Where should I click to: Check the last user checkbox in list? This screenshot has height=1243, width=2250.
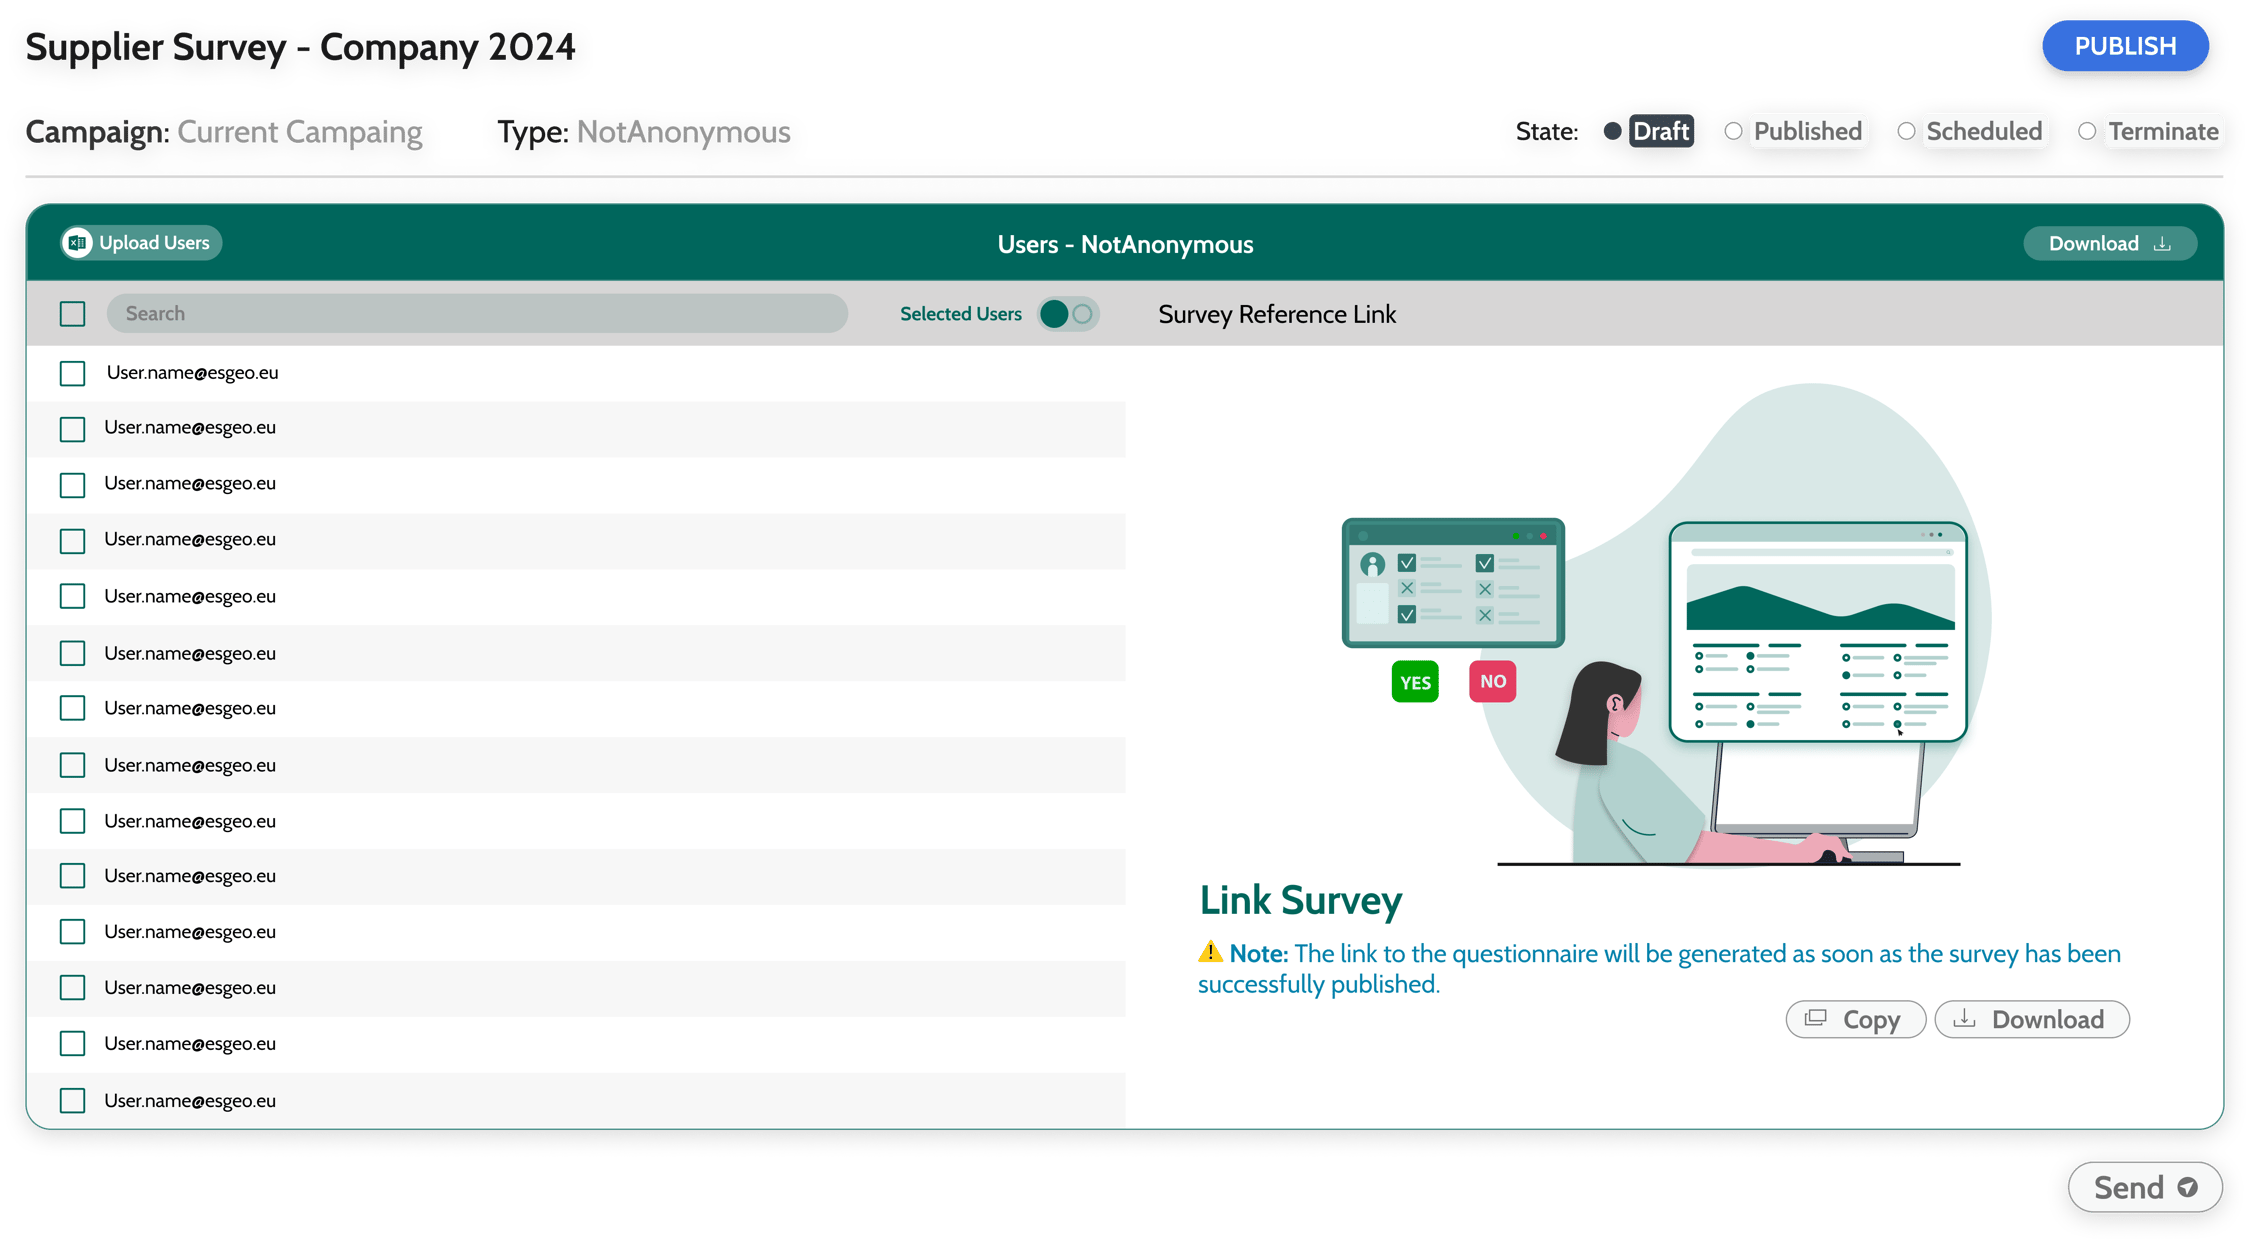(x=72, y=1100)
